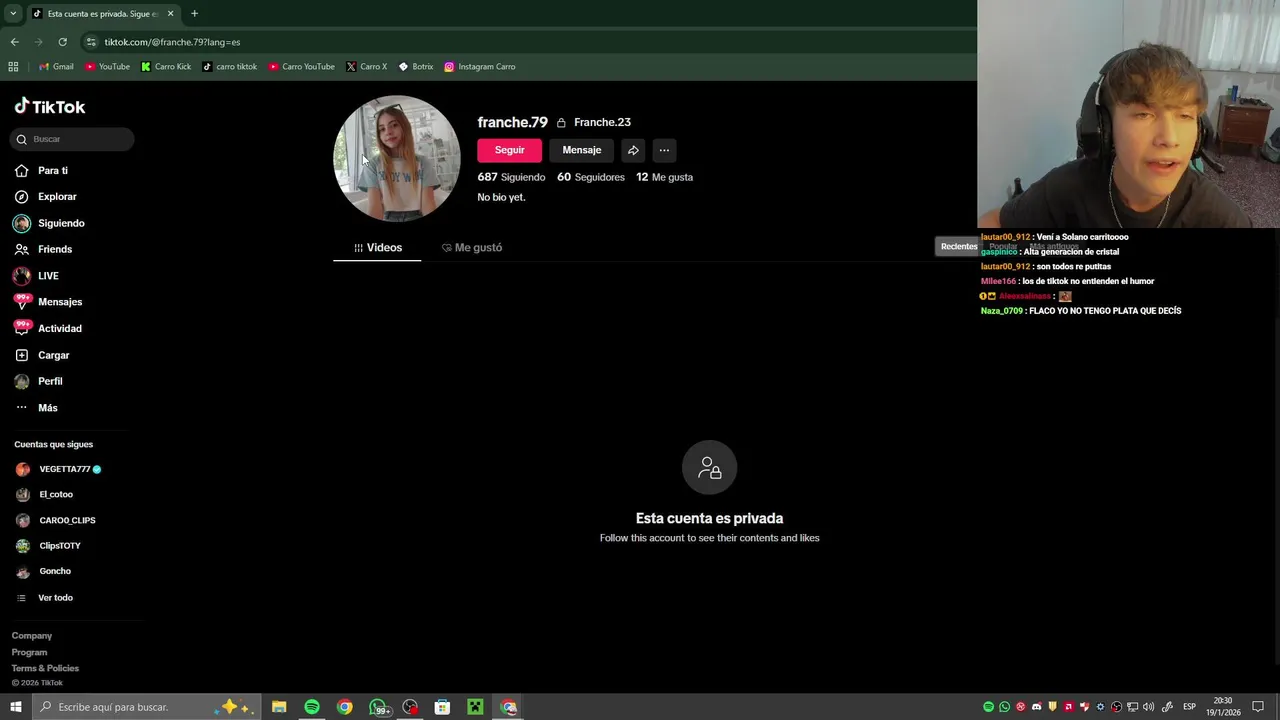Screen dimensions: 1280x720
Task: Click the franche.79 profile picture
Action: tap(396, 158)
